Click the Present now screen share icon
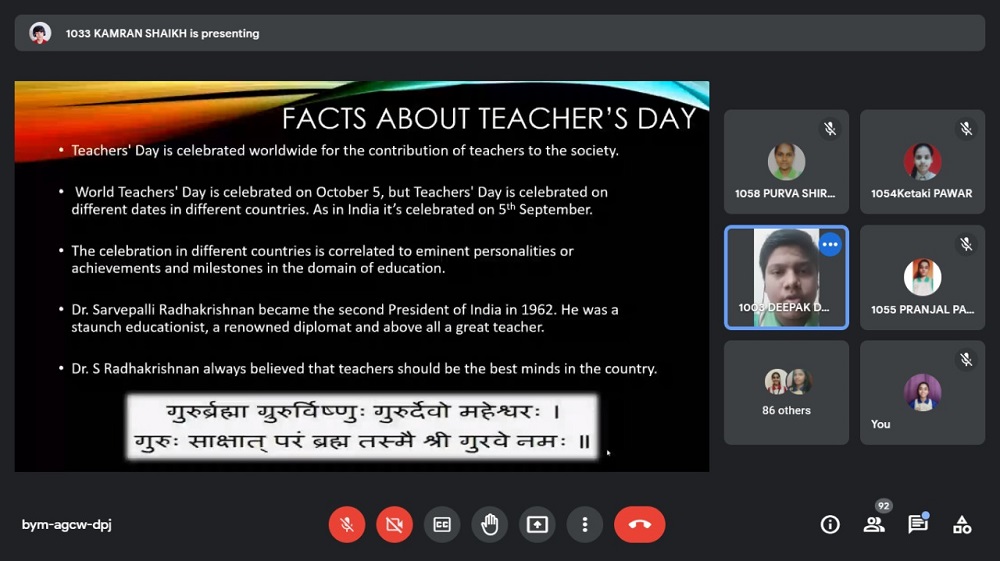The width and height of the screenshot is (1000, 561). point(538,524)
